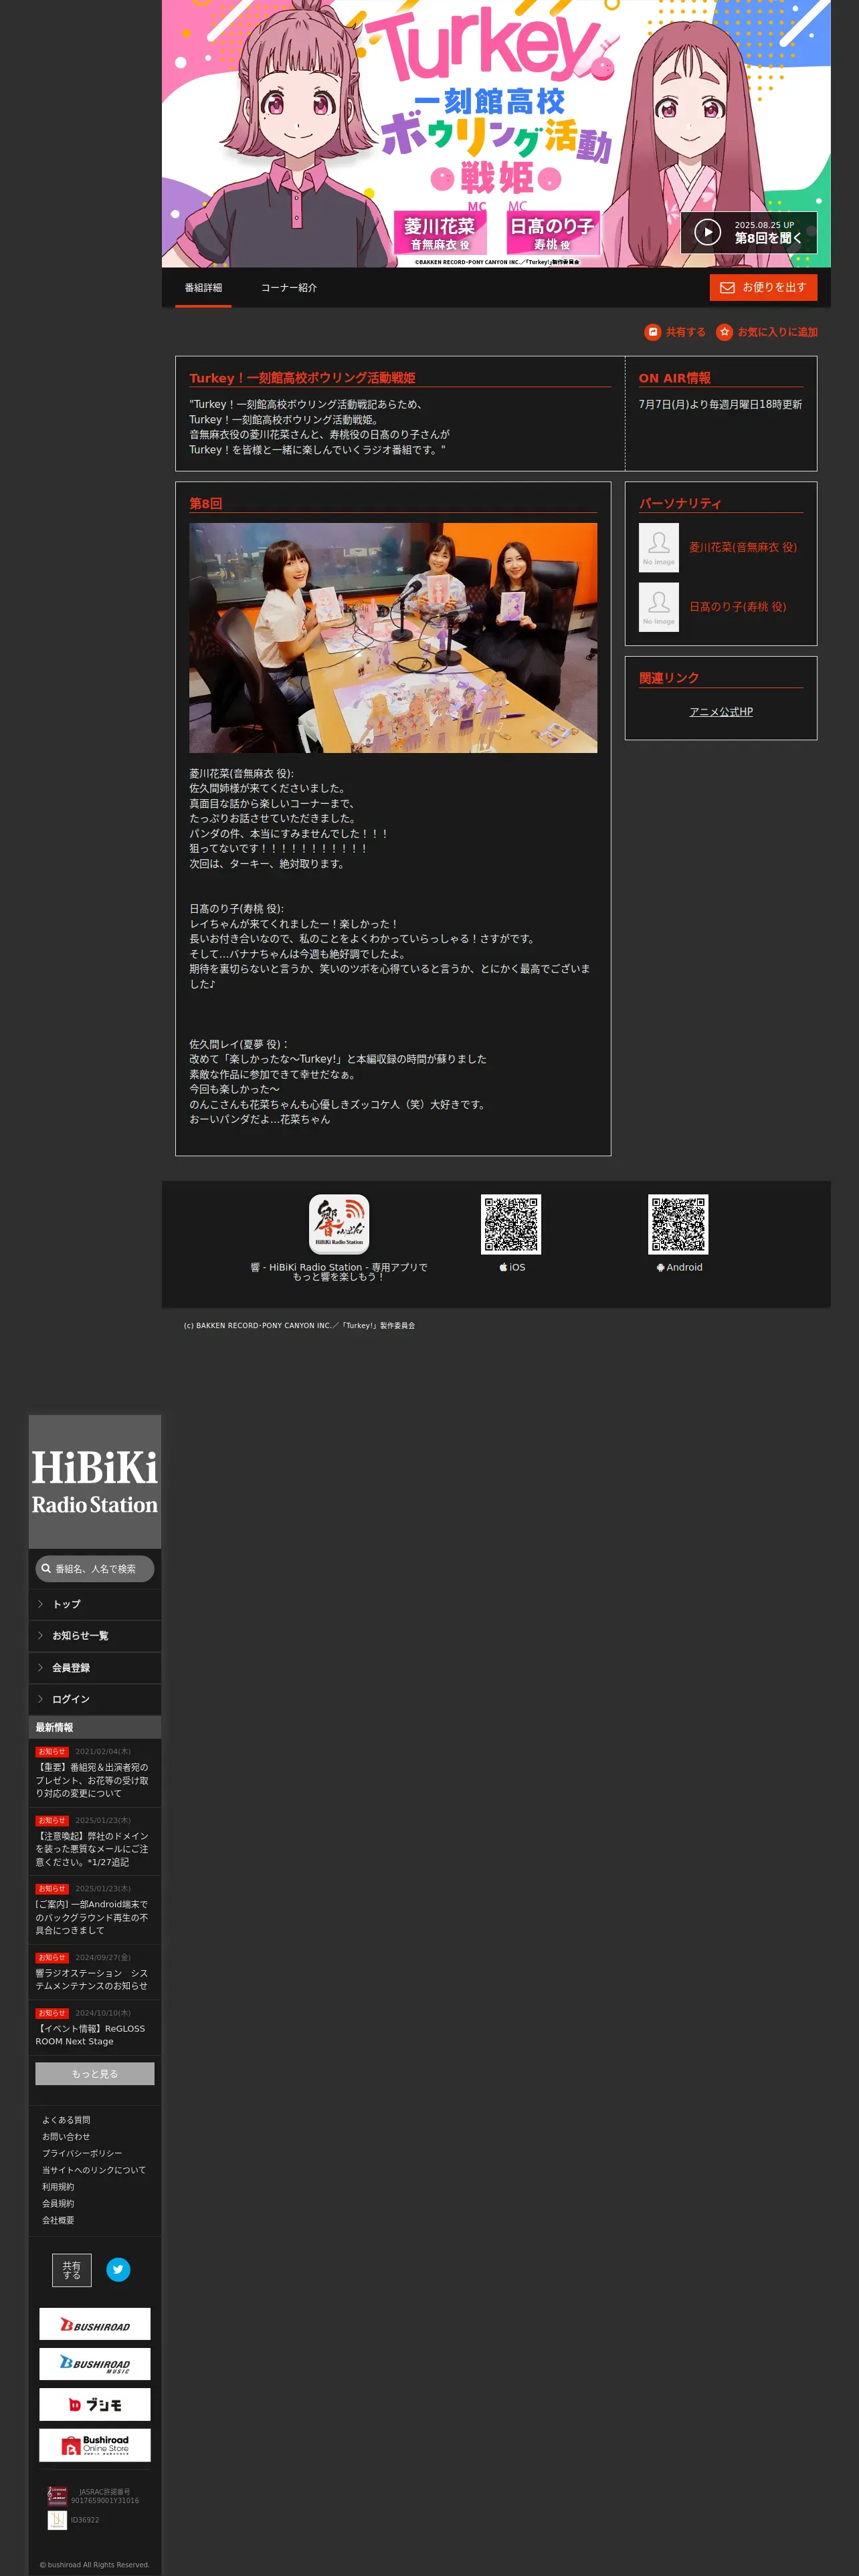The height and width of the screenshot is (2576, 859).
Task: Click heading Turkey！一刻館高校ボウリング活動戦姫
Action: click(302, 378)
